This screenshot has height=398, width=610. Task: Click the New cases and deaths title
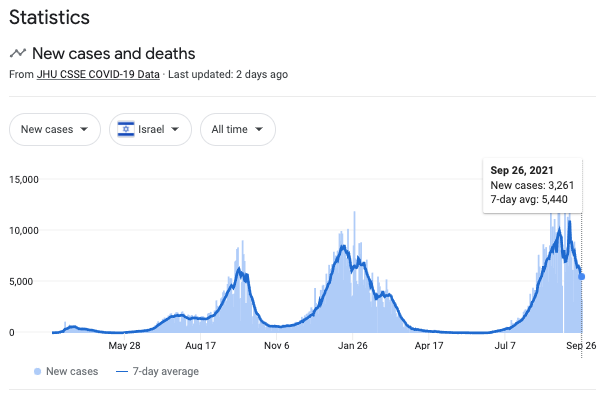[114, 53]
